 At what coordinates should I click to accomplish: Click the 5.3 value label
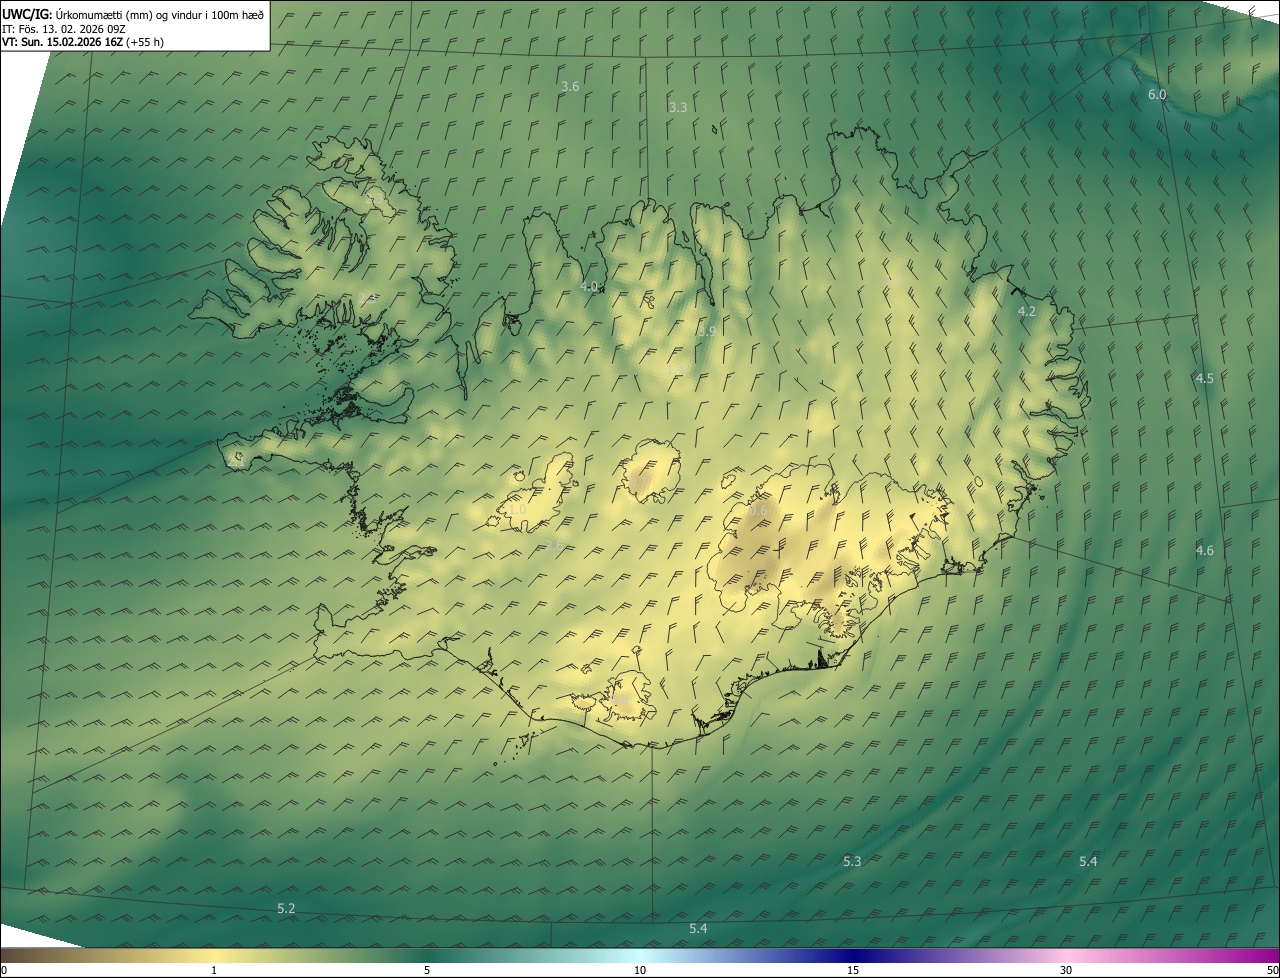[852, 862]
